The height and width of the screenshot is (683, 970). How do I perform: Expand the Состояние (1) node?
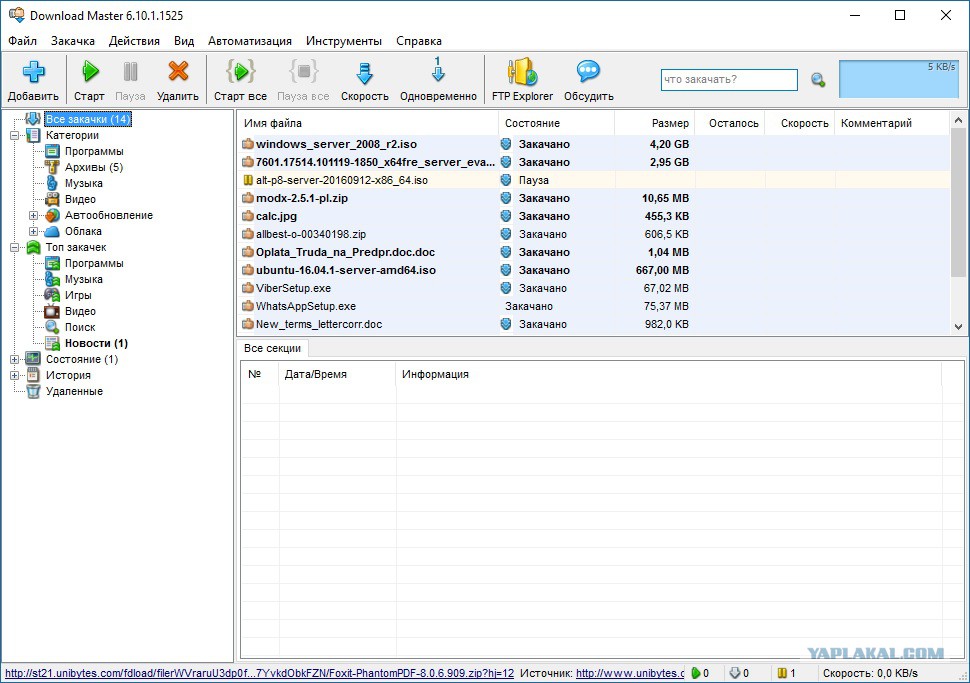point(14,359)
